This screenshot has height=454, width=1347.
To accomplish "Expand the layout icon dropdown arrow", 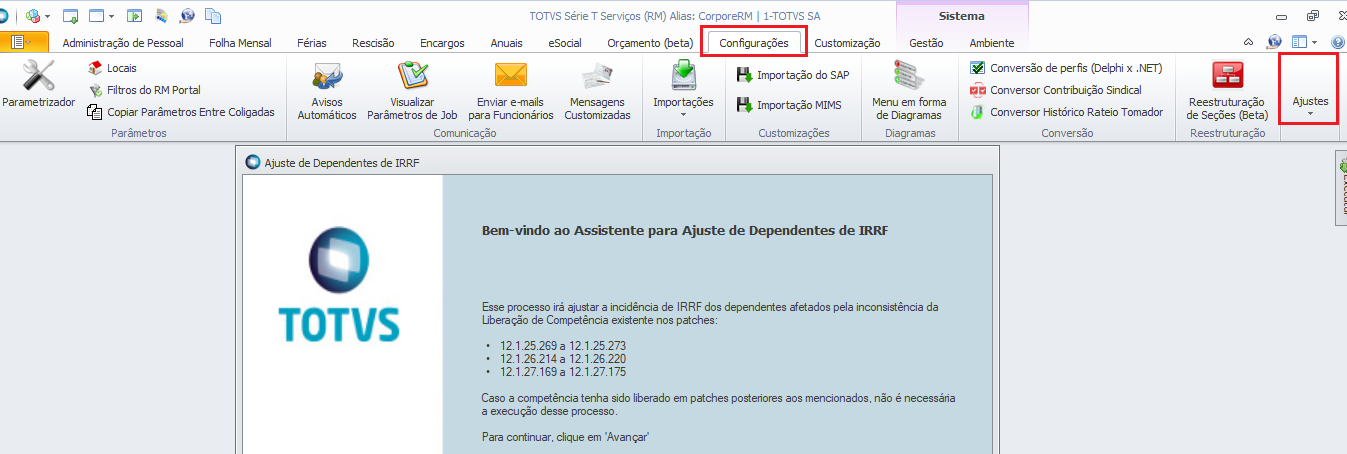I will tap(1314, 42).
